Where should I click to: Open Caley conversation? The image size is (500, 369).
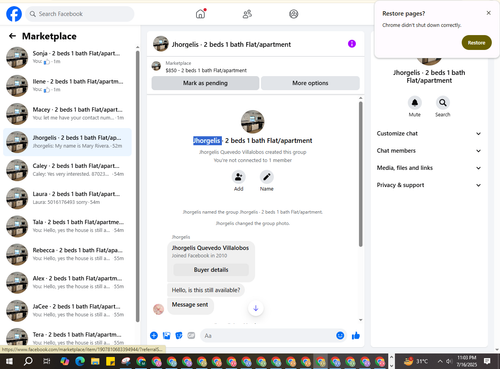(x=68, y=170)
